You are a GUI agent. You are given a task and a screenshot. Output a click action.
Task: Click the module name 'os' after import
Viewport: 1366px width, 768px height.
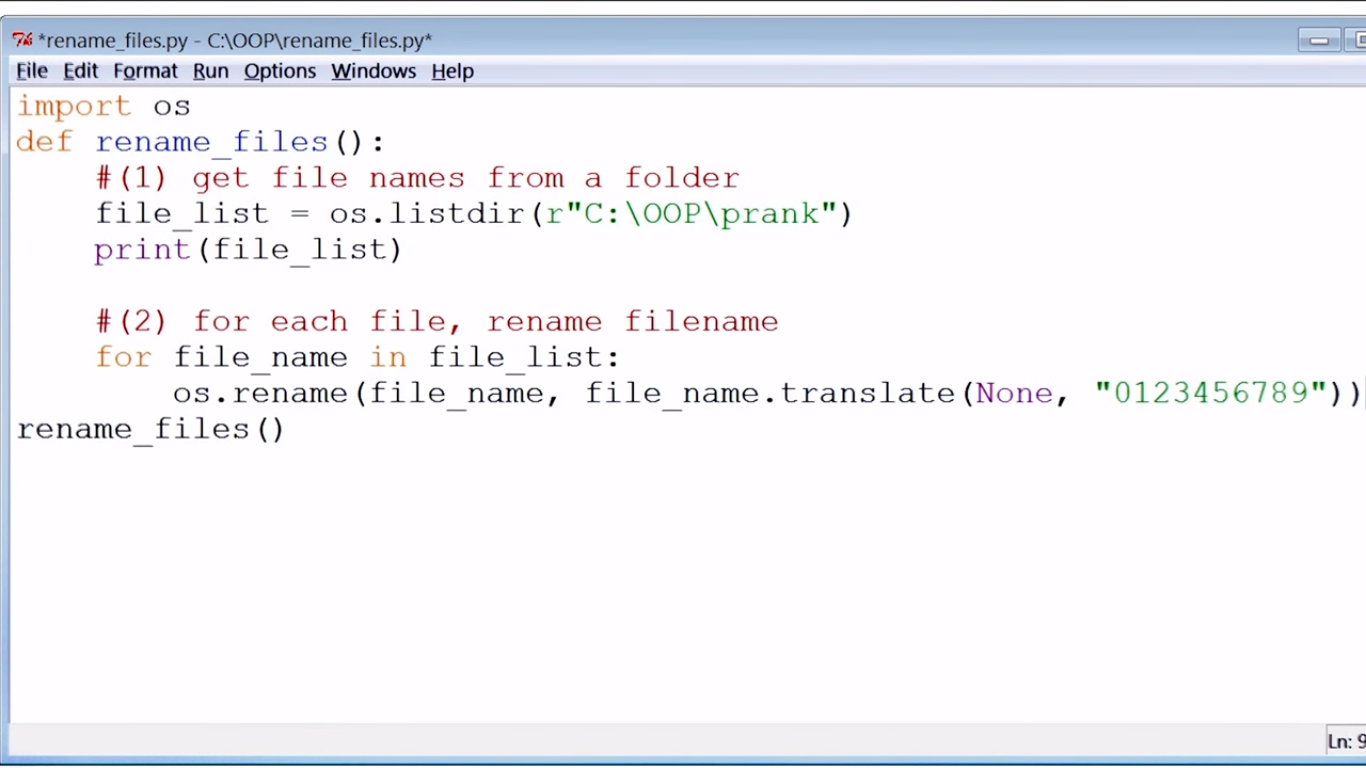point(172,106)
